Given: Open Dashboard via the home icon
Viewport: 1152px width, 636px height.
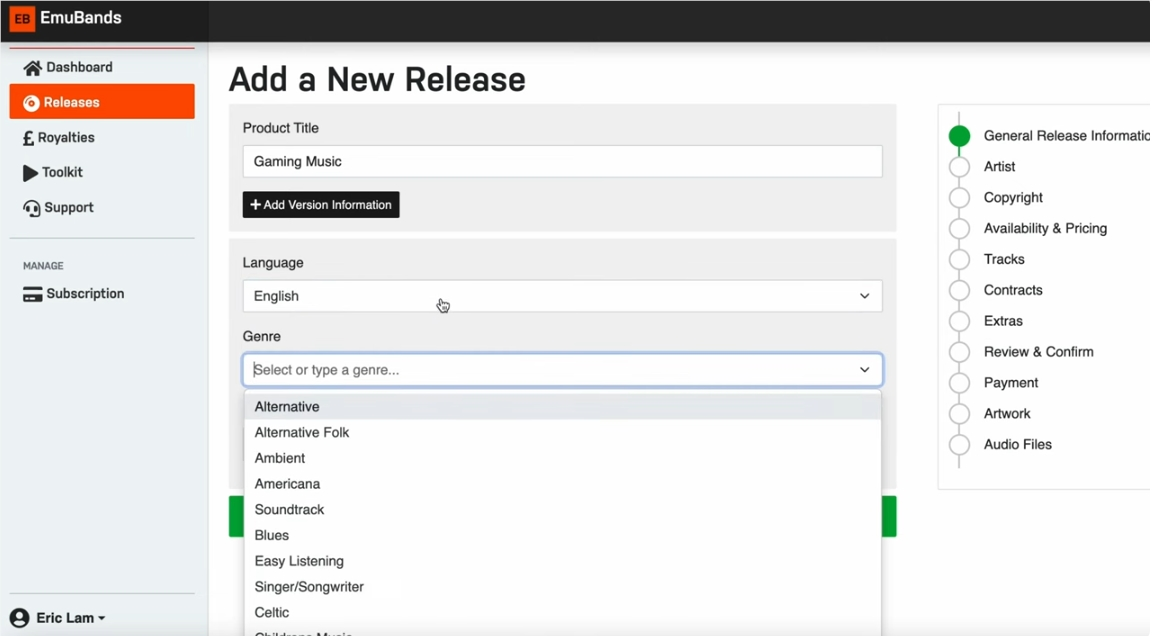Looking at the screenshot, I should tap(32, 68).
